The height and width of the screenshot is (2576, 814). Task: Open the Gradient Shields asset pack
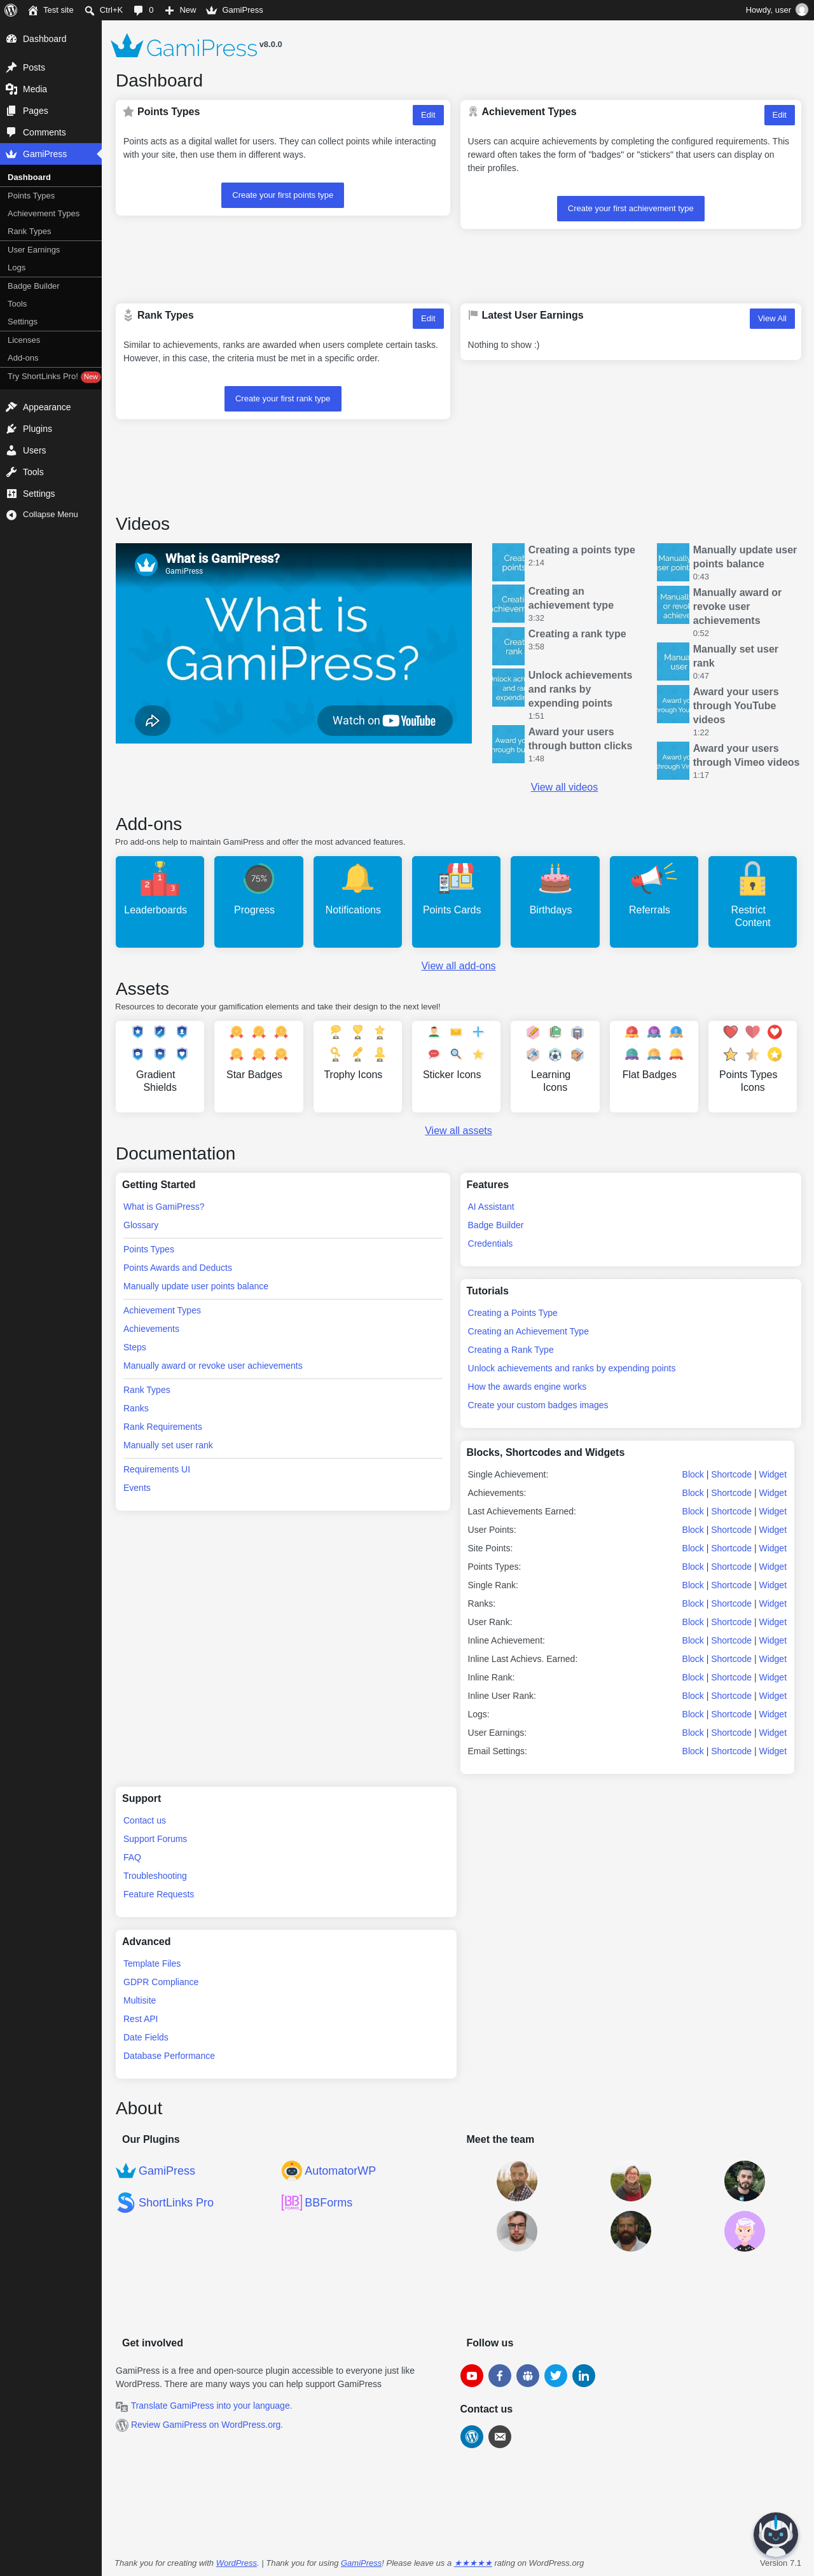160,1066
